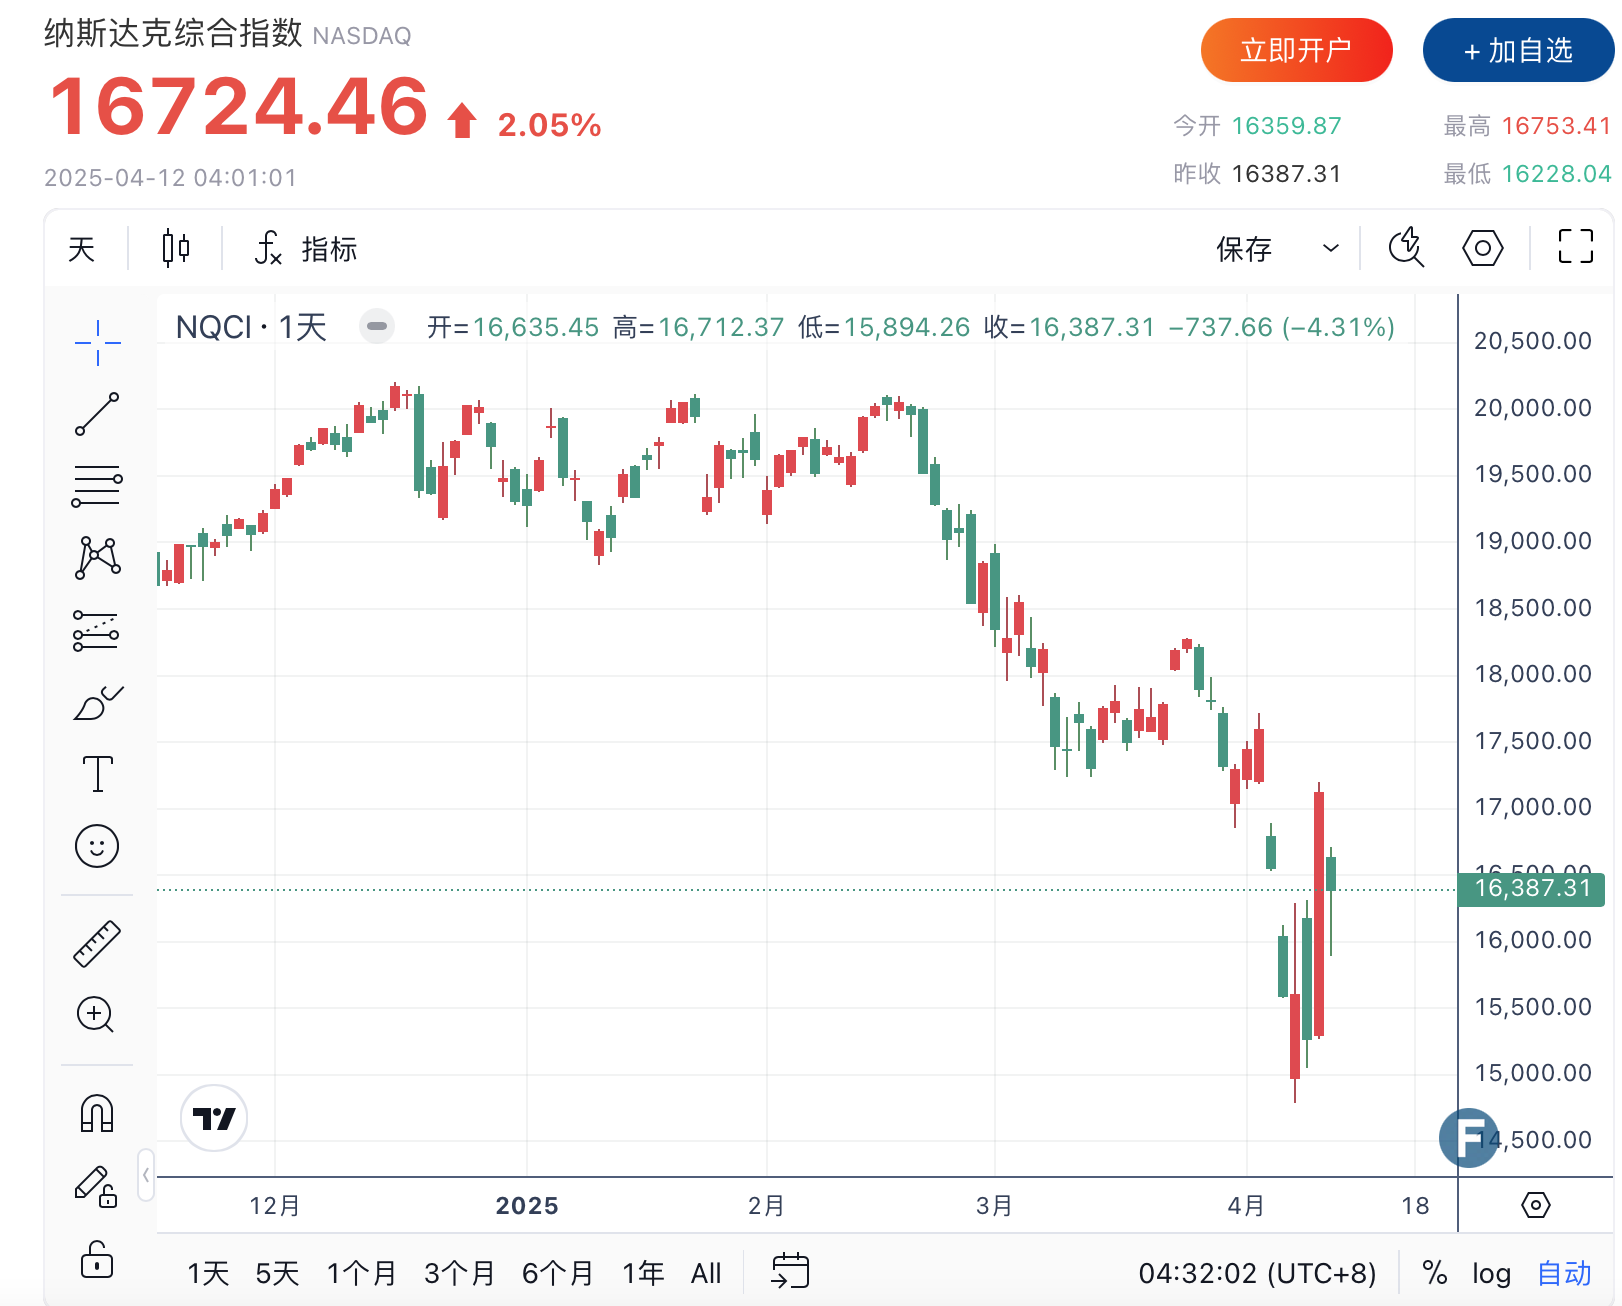
Task: Select the text annotation tool
Action: tap(97, 774)
